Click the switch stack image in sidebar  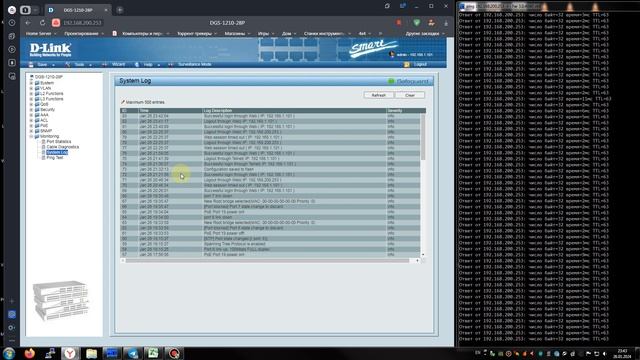[x=60, y=300]
